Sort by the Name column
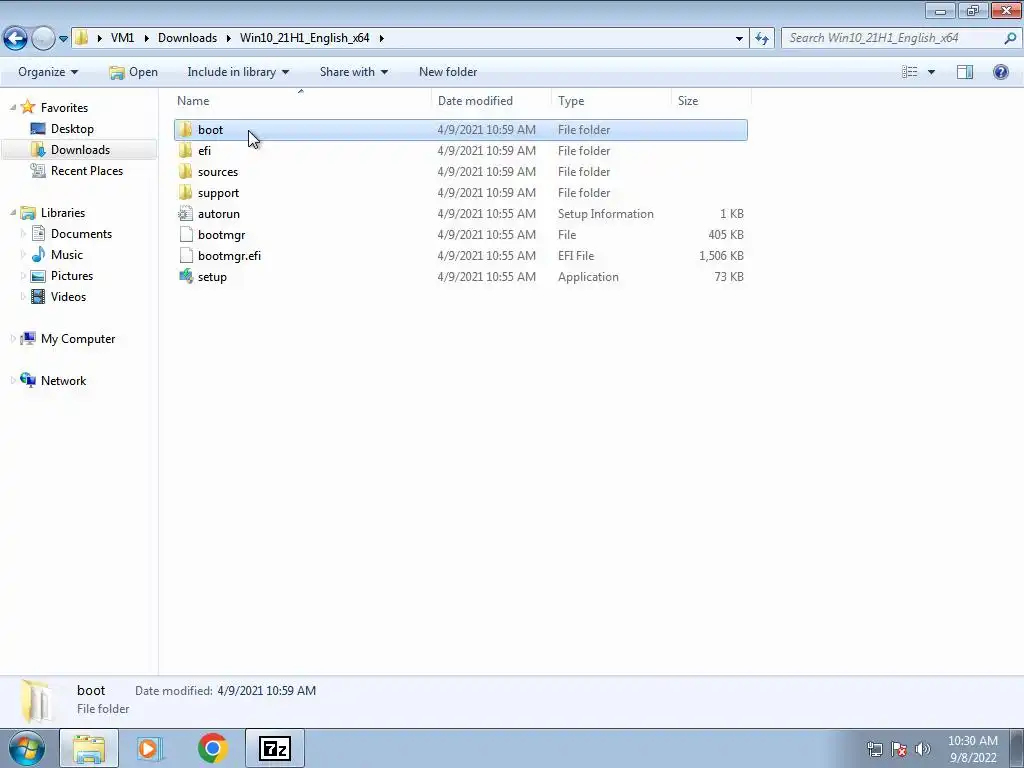This screenshot has height=768, width=1024. 303,101
